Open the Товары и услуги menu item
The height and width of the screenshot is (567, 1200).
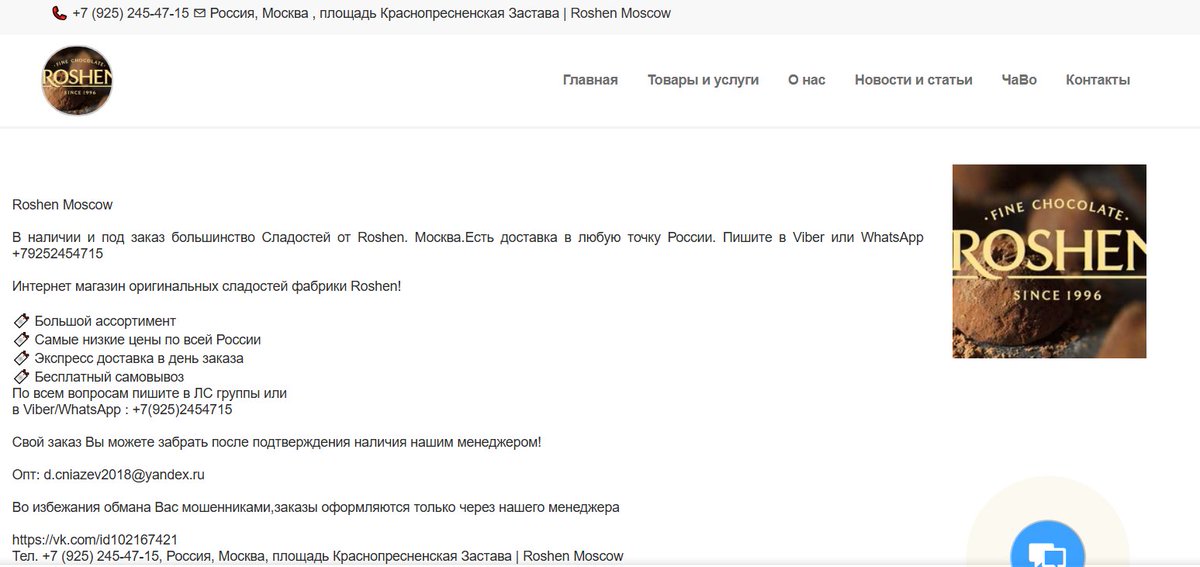703,80
